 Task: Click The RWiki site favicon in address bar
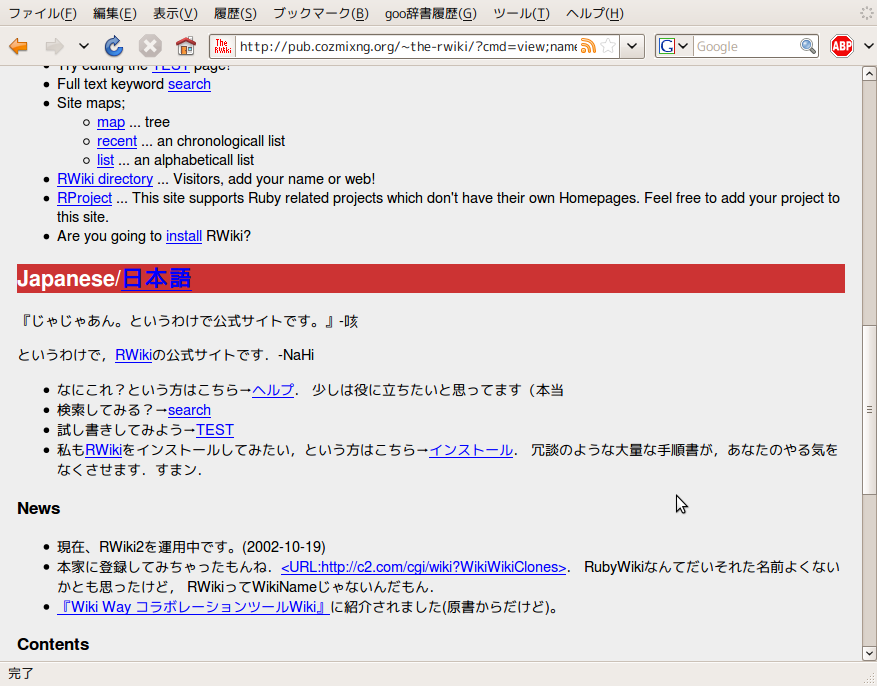pyautogui.click(x=223, y=46)
